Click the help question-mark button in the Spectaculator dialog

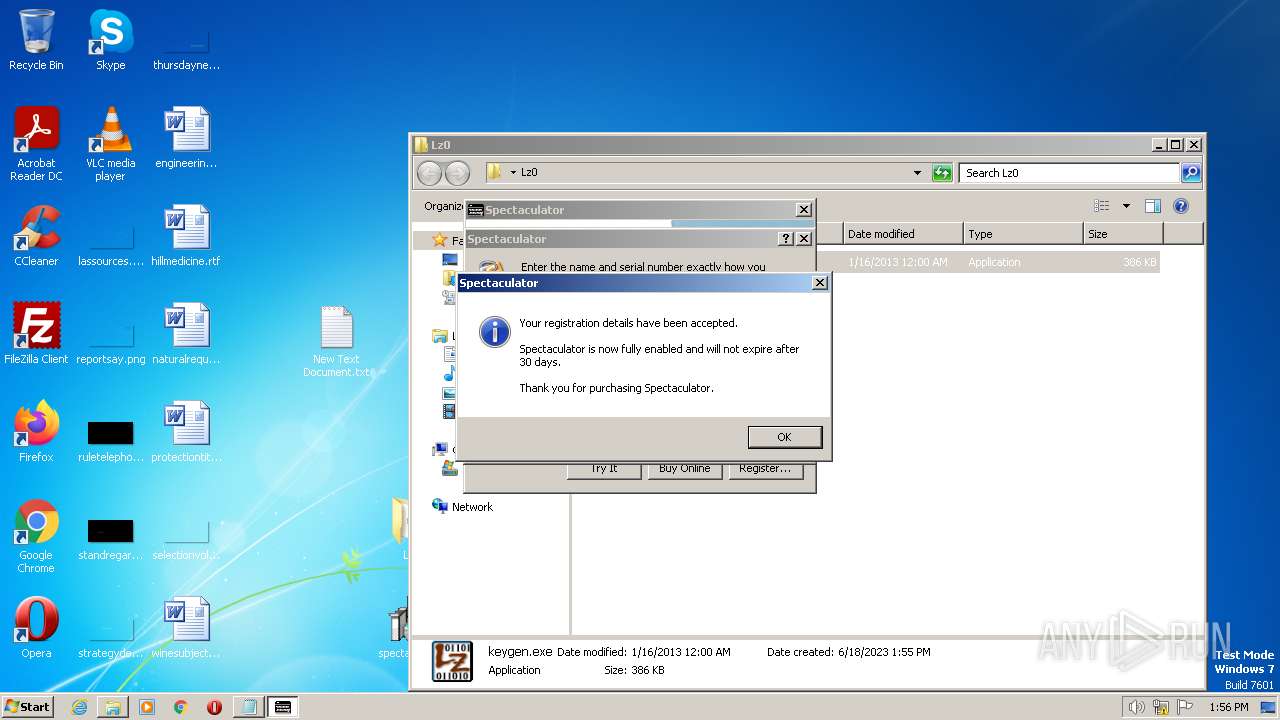(x=786, y=239)
